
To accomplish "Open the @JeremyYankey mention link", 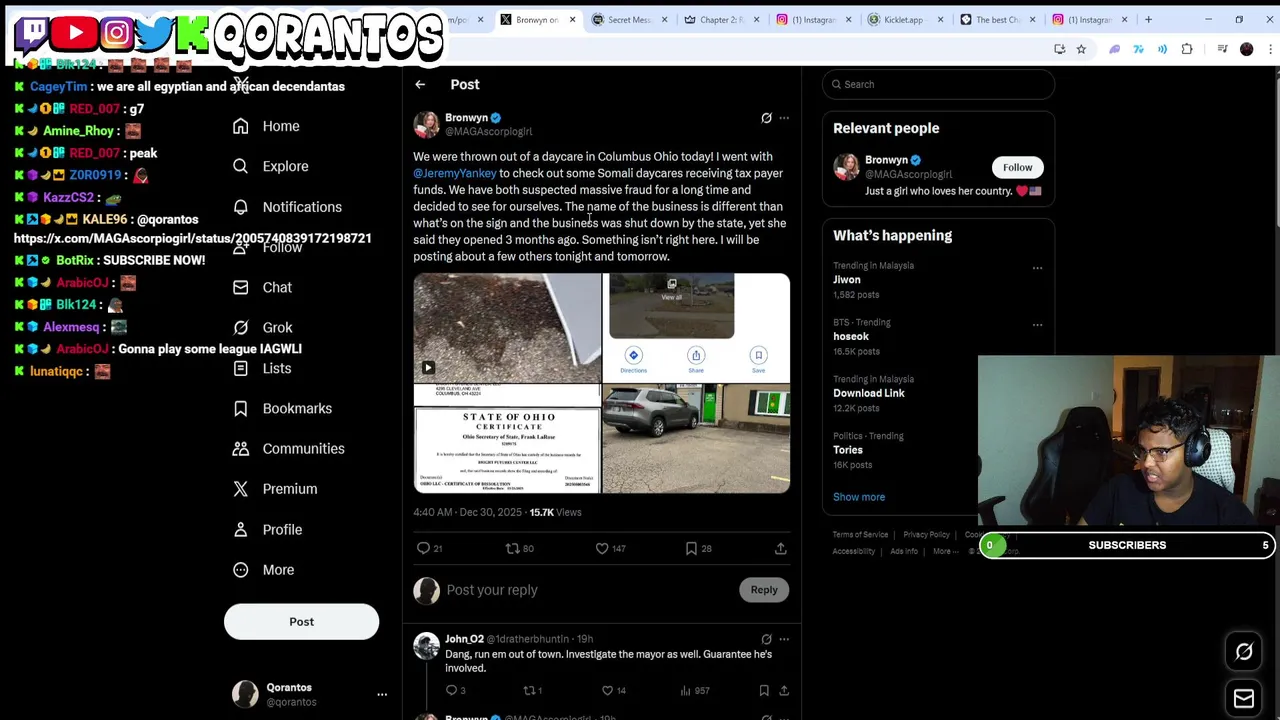I will (x=455, y=173).
